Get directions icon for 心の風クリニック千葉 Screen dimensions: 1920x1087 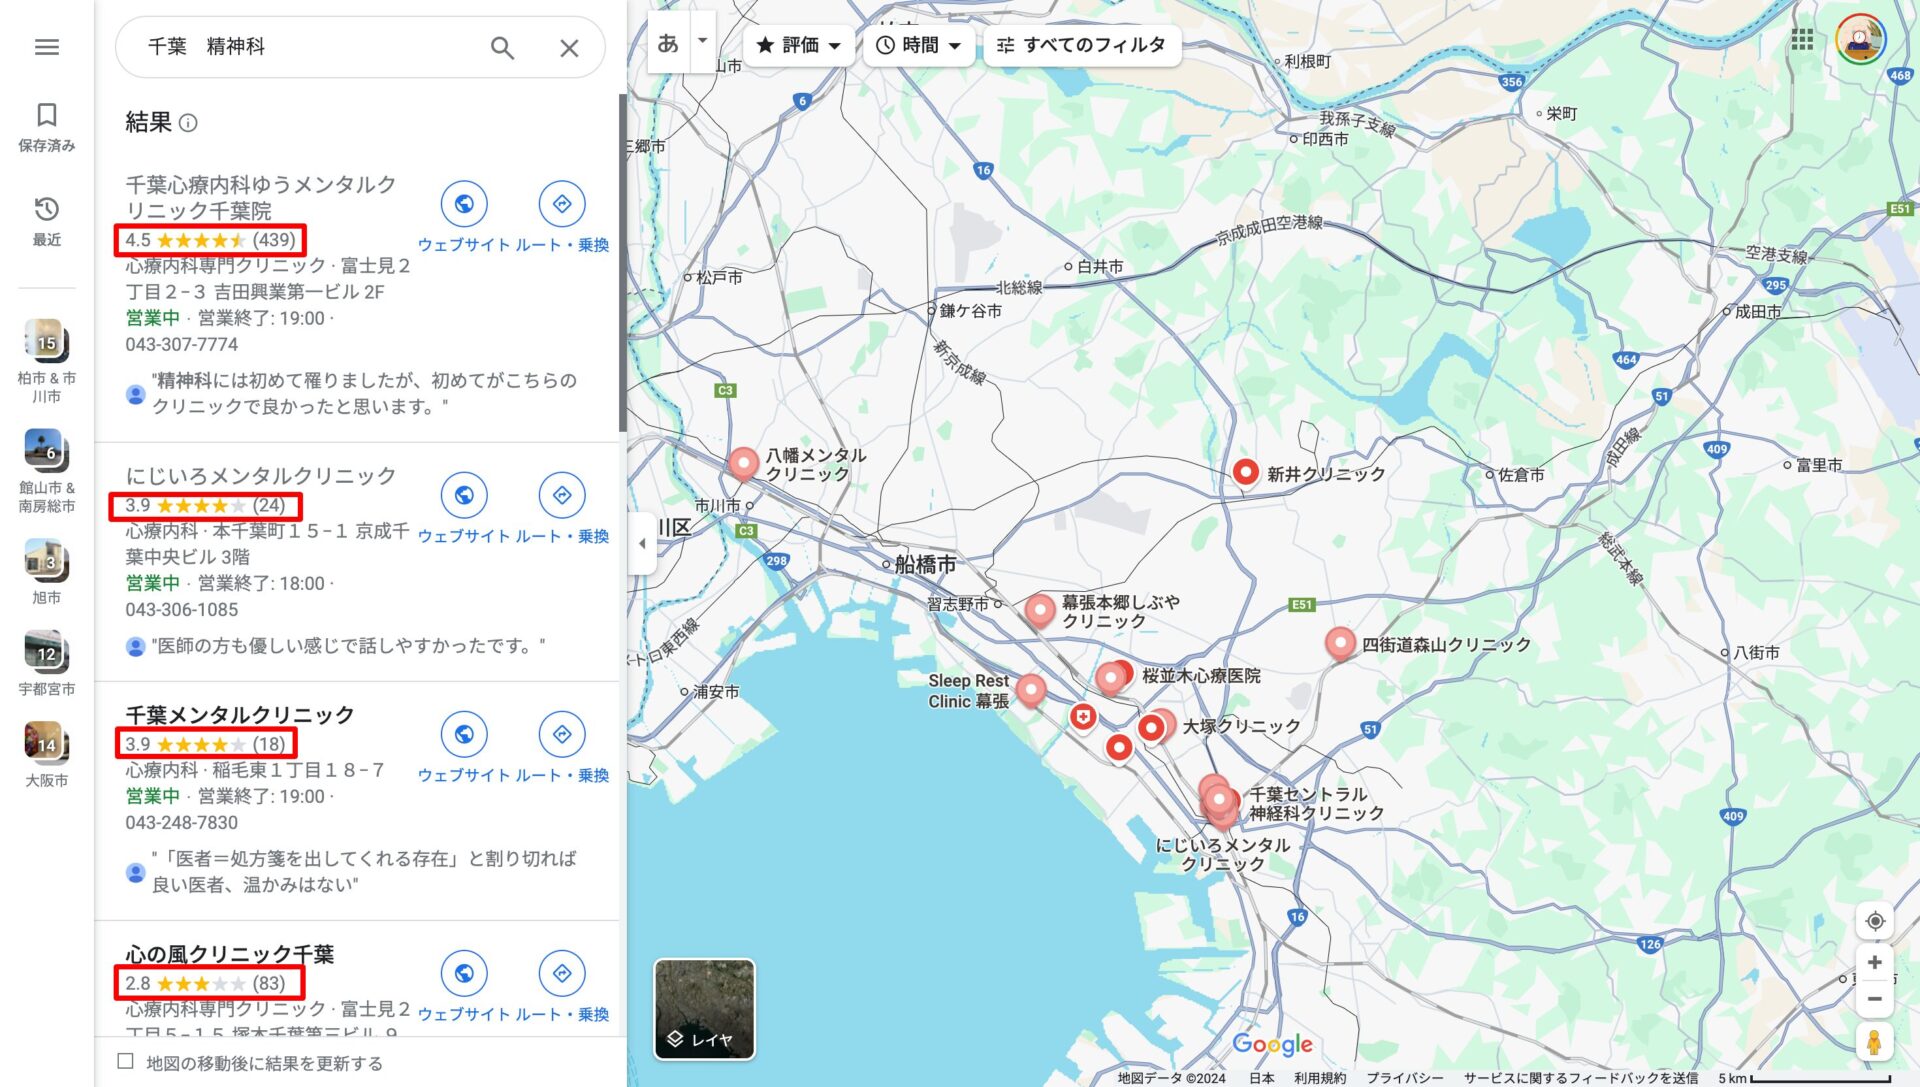click(x=562, y=973)
